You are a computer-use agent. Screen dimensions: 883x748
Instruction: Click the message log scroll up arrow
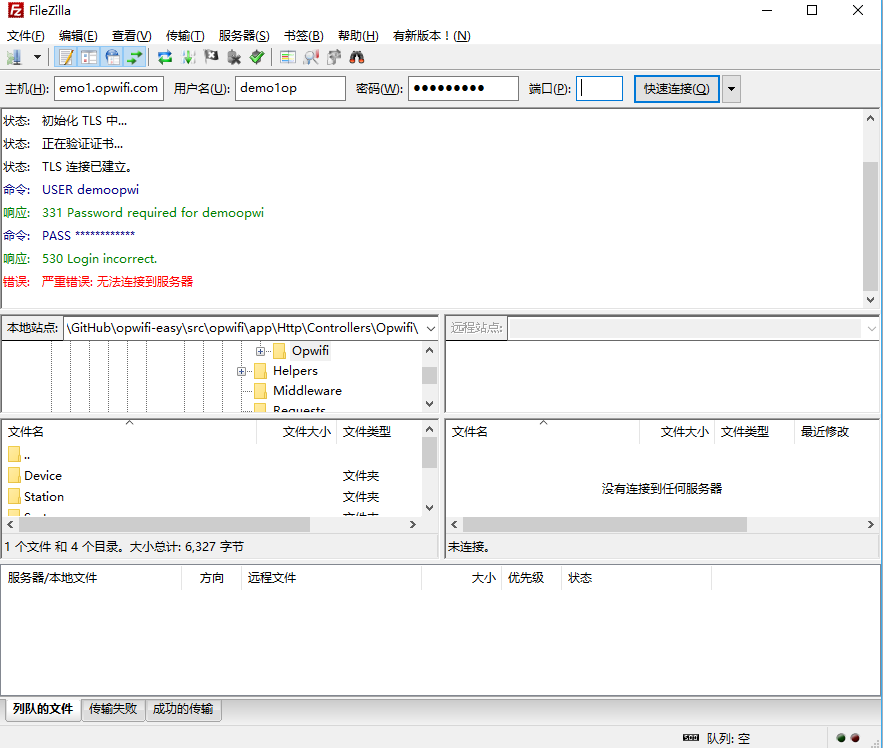pos(870,118)
